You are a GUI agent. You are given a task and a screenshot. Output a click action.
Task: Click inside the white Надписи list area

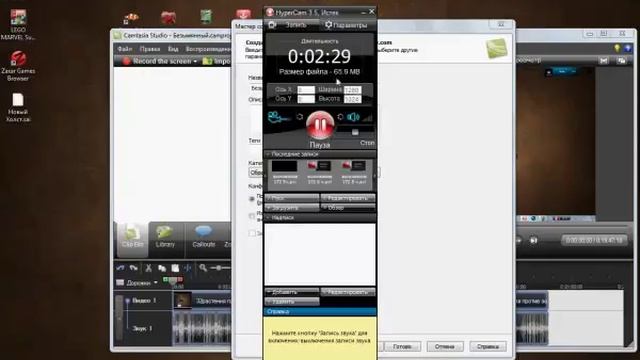[320, 254]
